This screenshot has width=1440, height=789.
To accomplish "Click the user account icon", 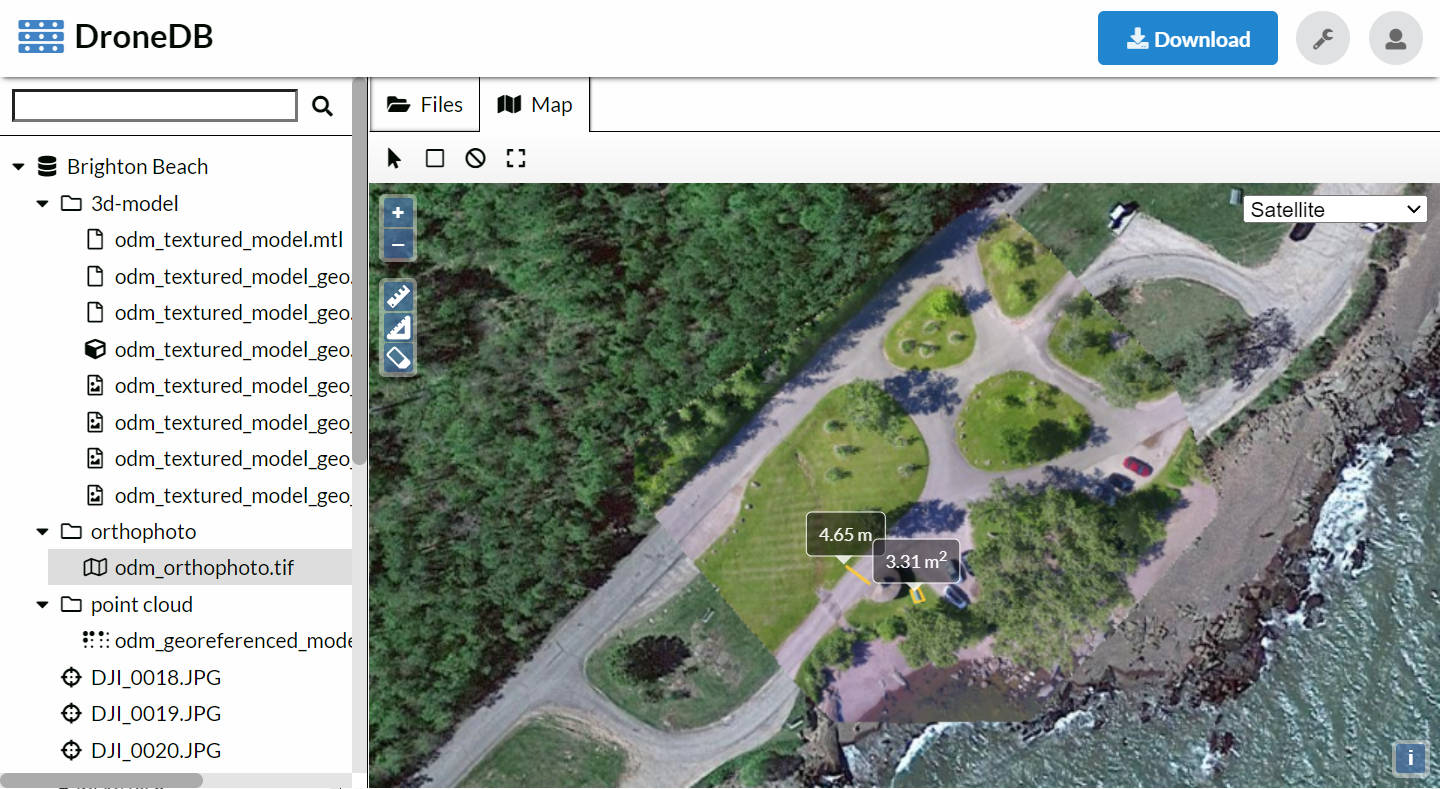I will [x=1395, y=38].
